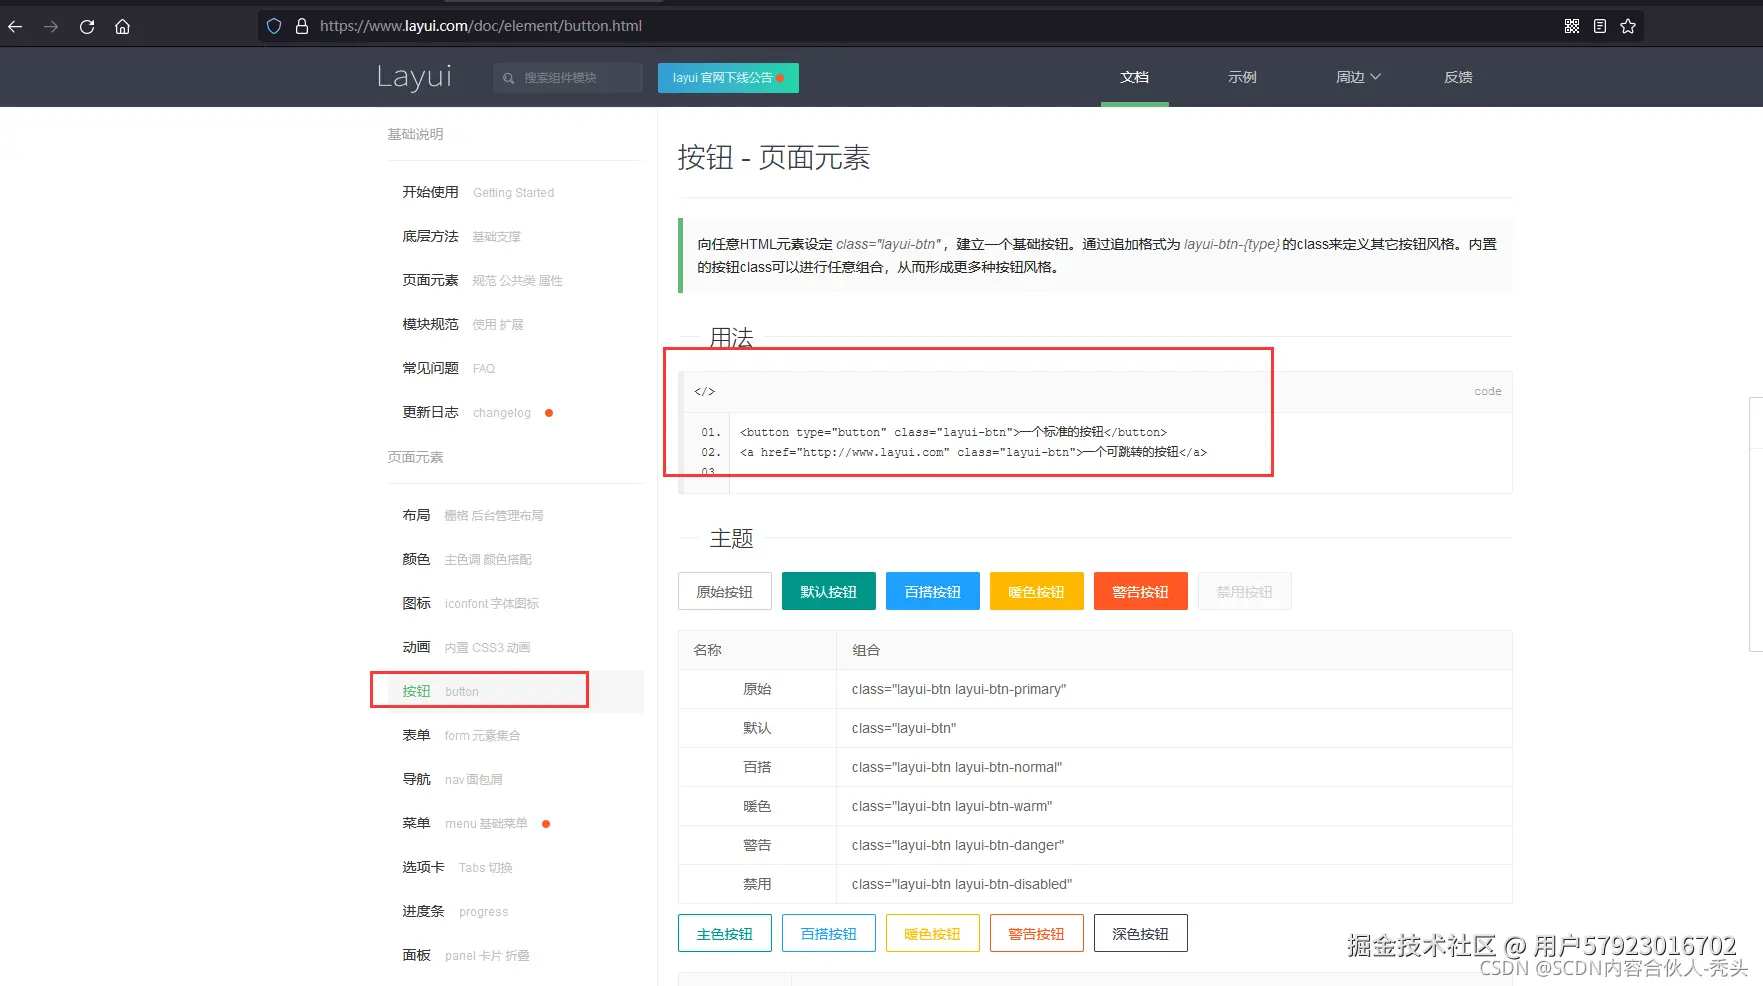Reload the page with the refresh icon

[87, 27]
